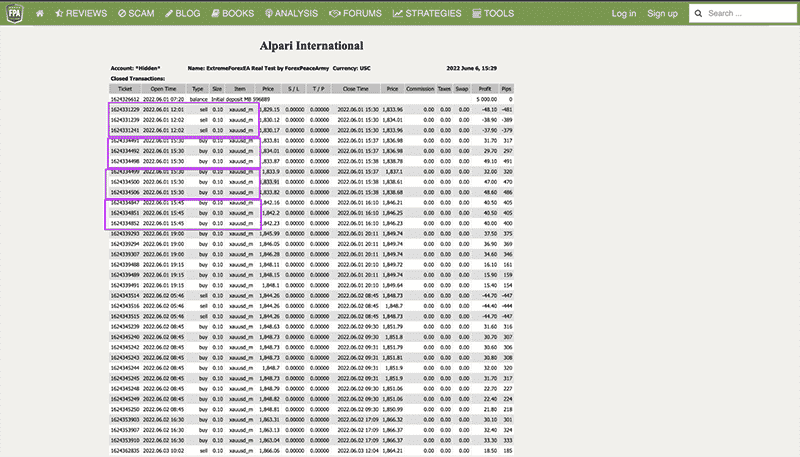Click the Closed Transactions: label
Image resolution: width=800 pixels, height=457 pixels.
point(138,79)
